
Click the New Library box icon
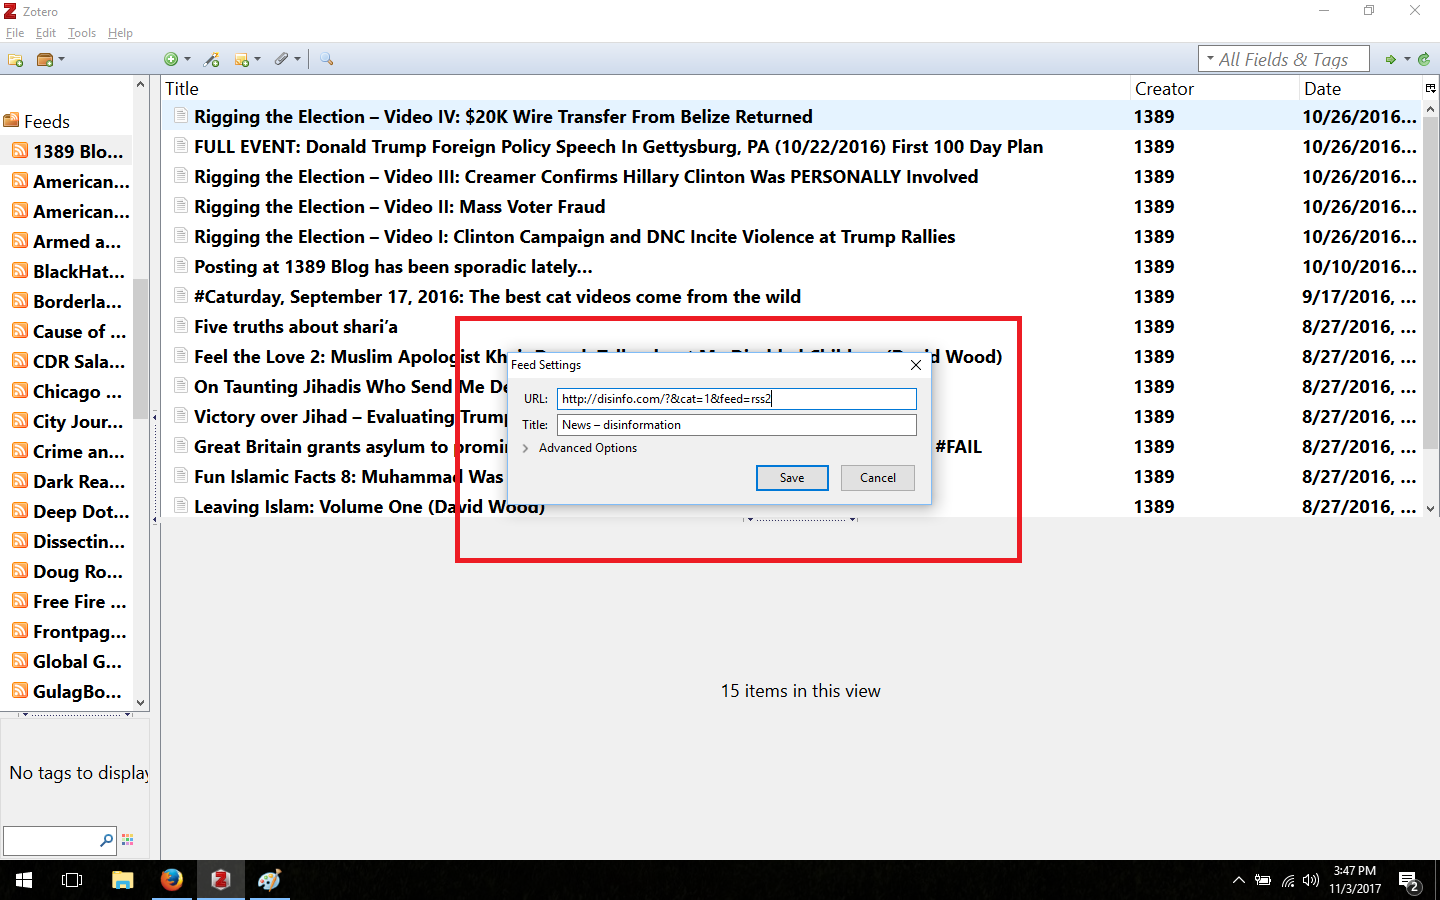tap(44, 60)
